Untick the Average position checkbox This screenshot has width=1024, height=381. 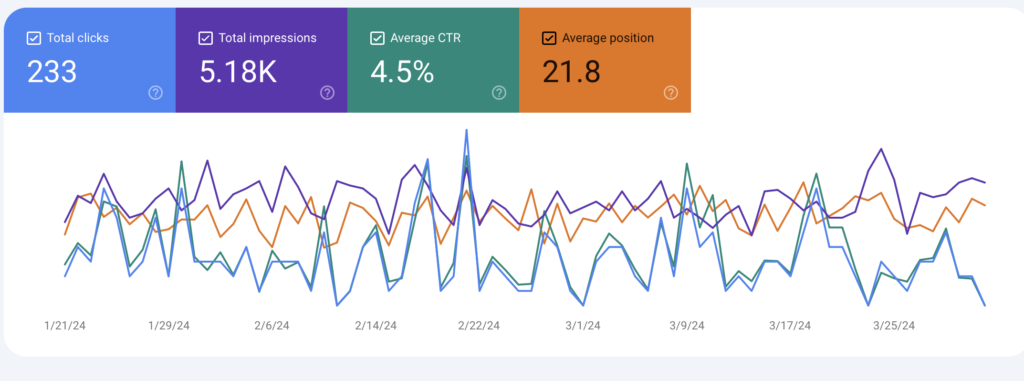pos(549,39)
